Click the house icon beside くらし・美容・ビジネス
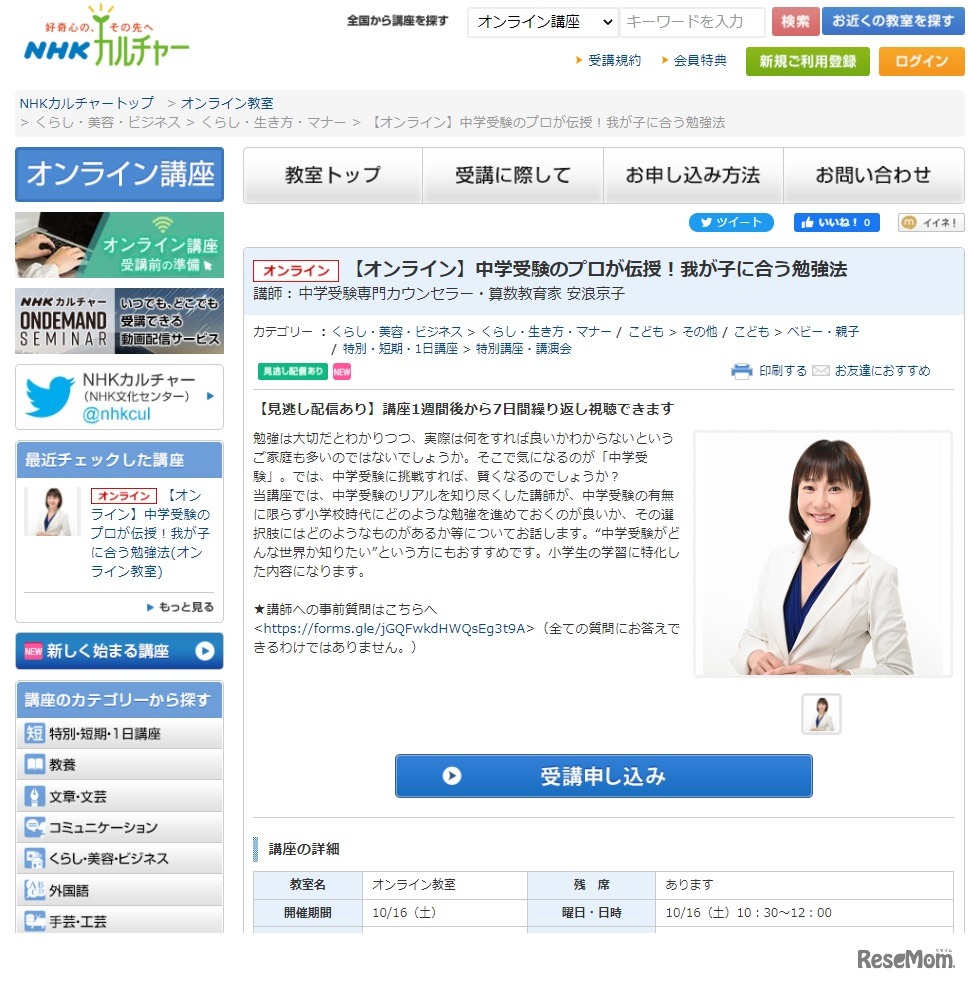The image size is (968, 982). [x=35, y=858]
